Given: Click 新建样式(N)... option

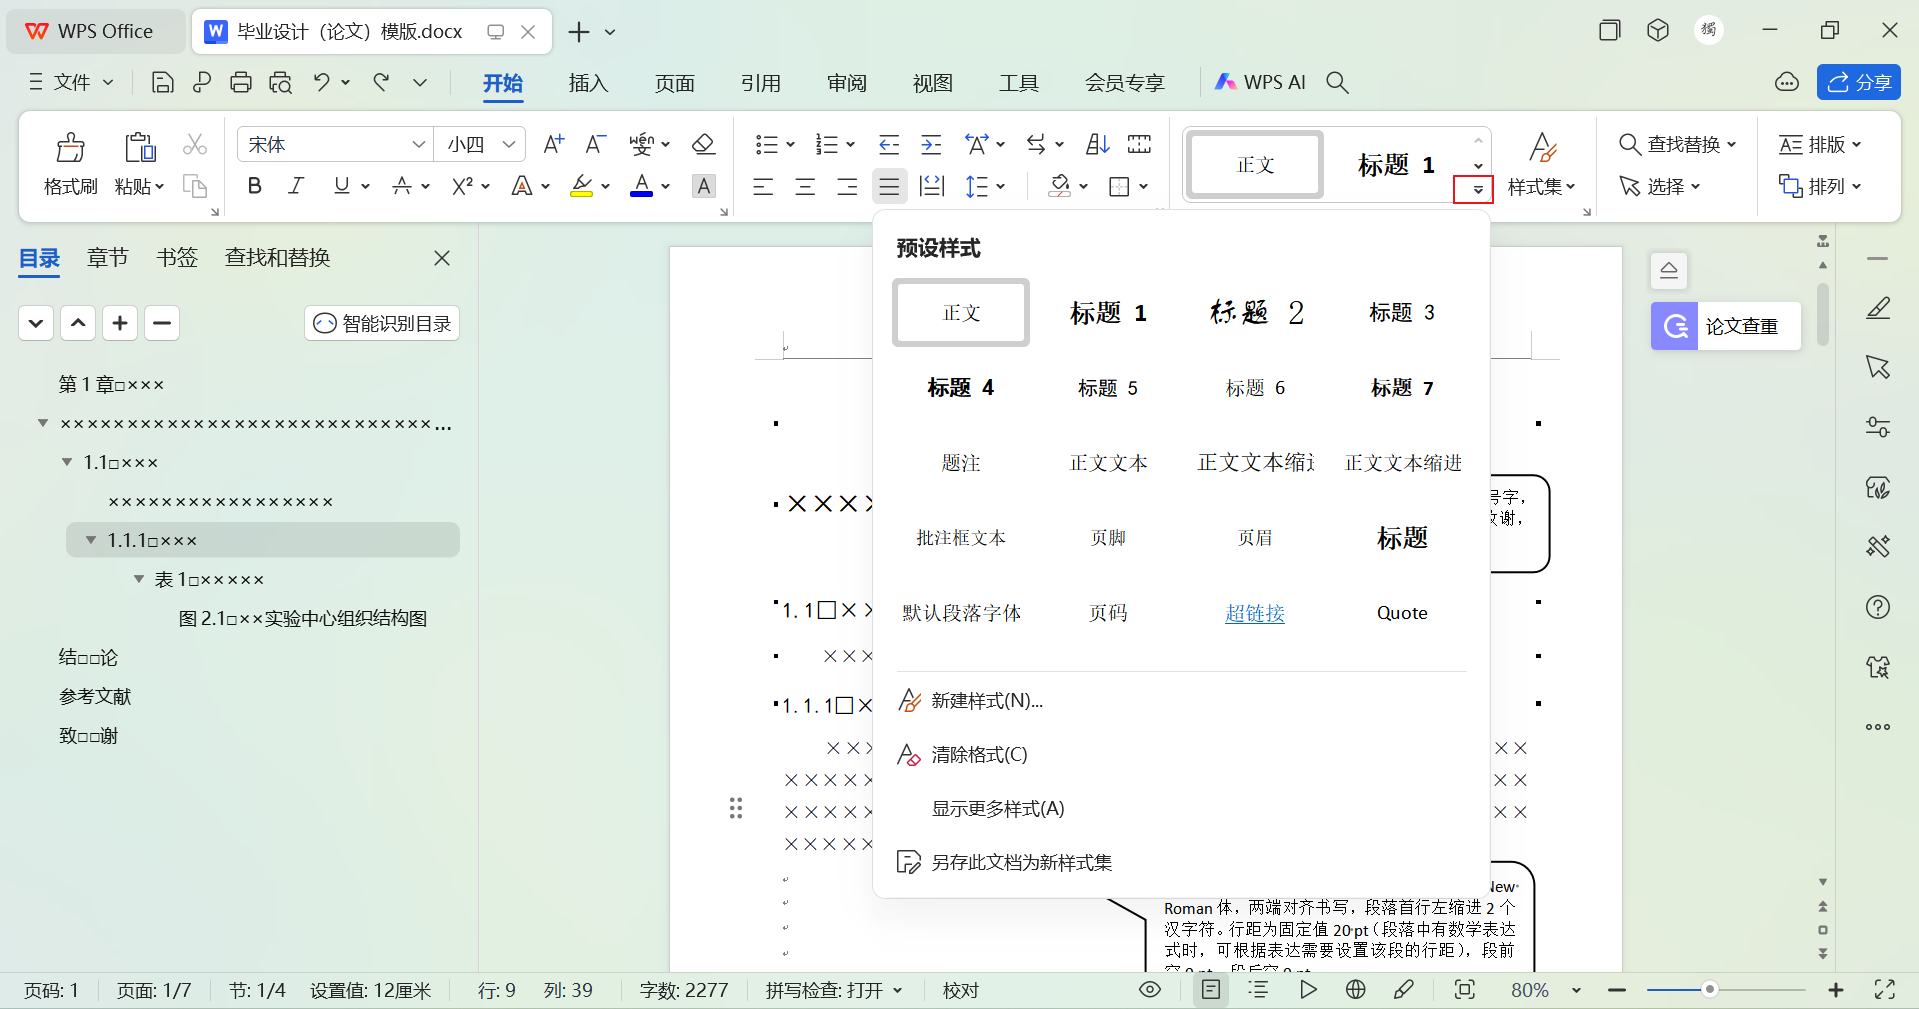Looking at the screenshot, I should click(986, 701).
